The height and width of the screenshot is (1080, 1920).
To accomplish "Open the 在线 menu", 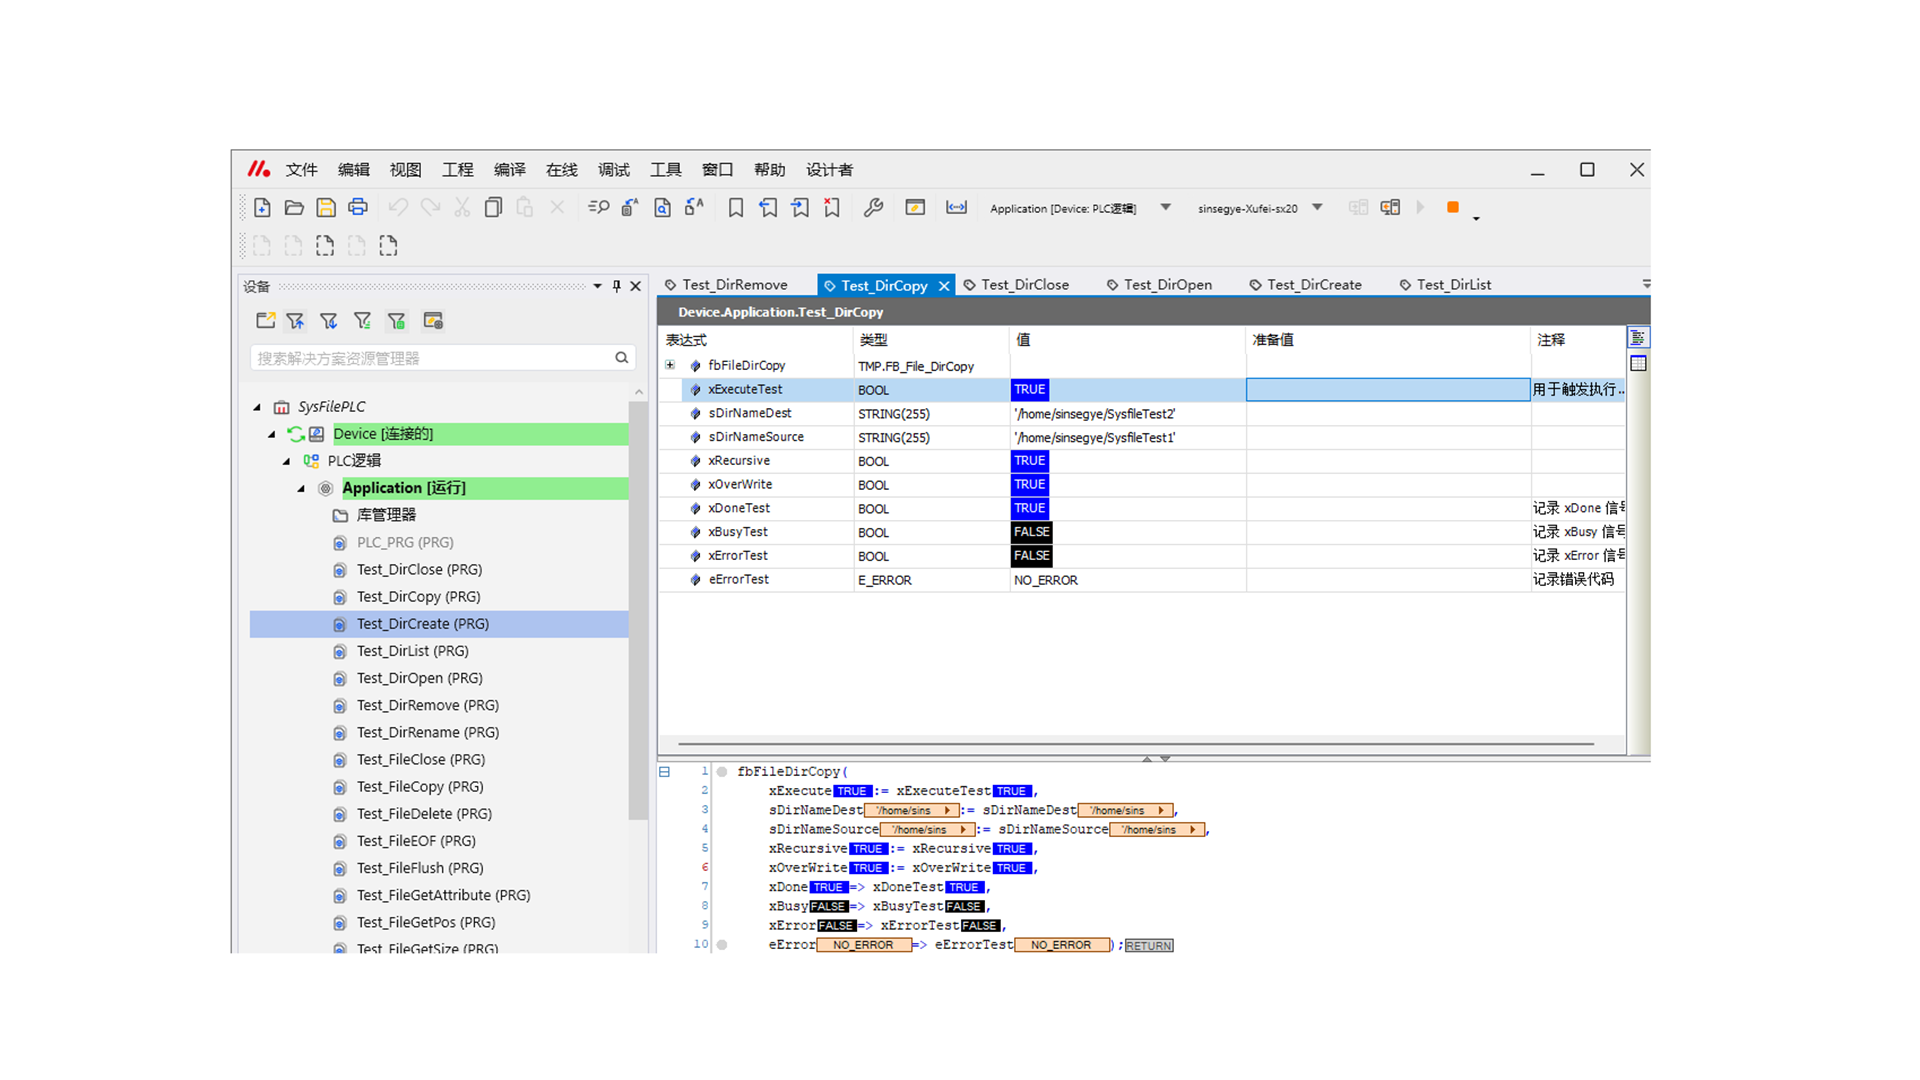I will click(x=561, y=170).
